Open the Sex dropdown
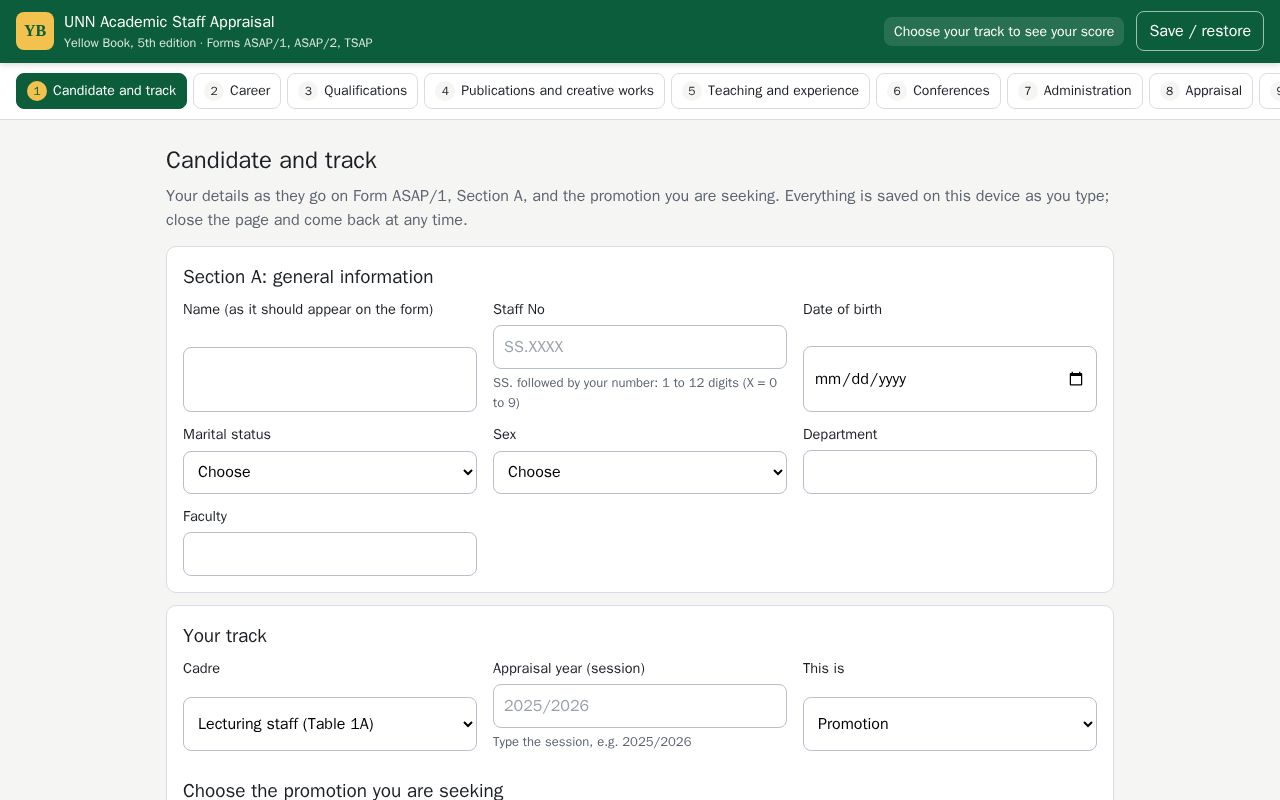The width and height of the screenshot is (1280, 800). tap(640, 472)
